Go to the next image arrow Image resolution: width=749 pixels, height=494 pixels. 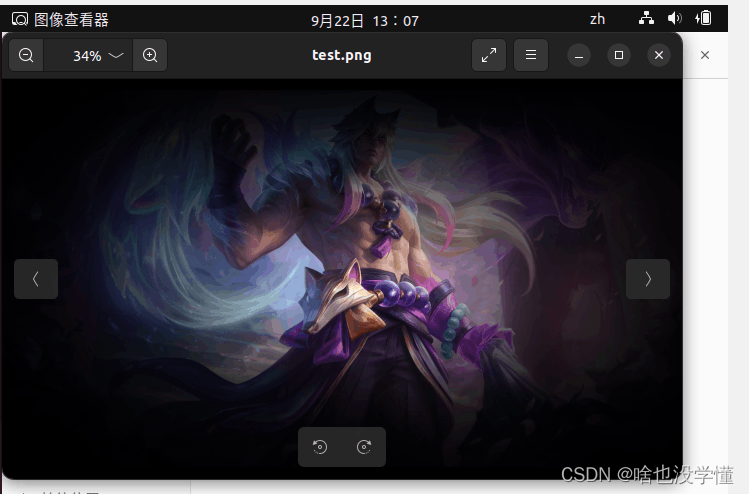648,279
